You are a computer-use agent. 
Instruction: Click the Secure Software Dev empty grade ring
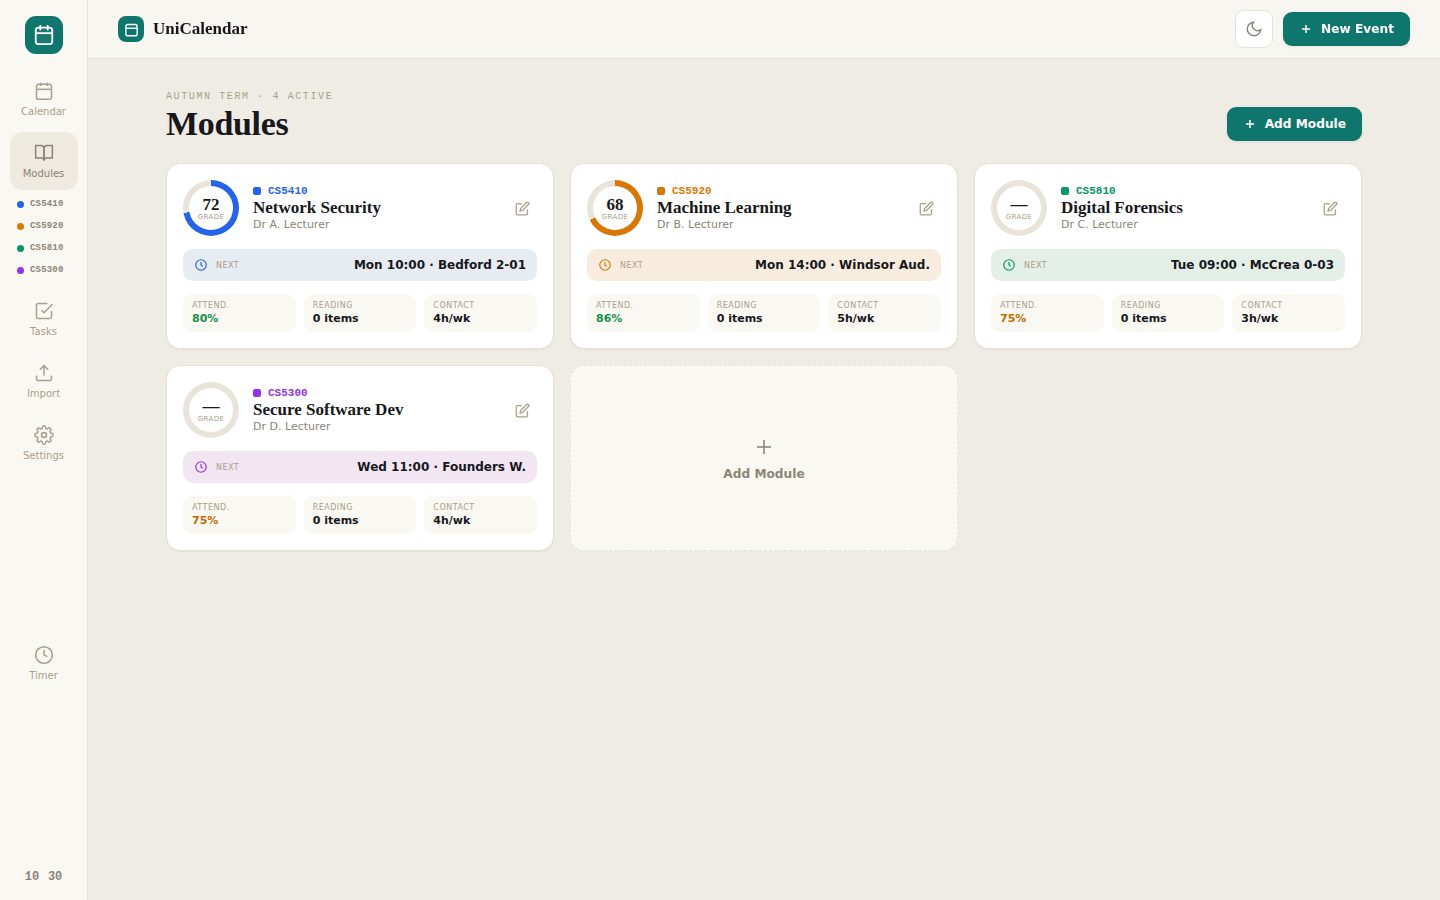[x=211, y=410]
